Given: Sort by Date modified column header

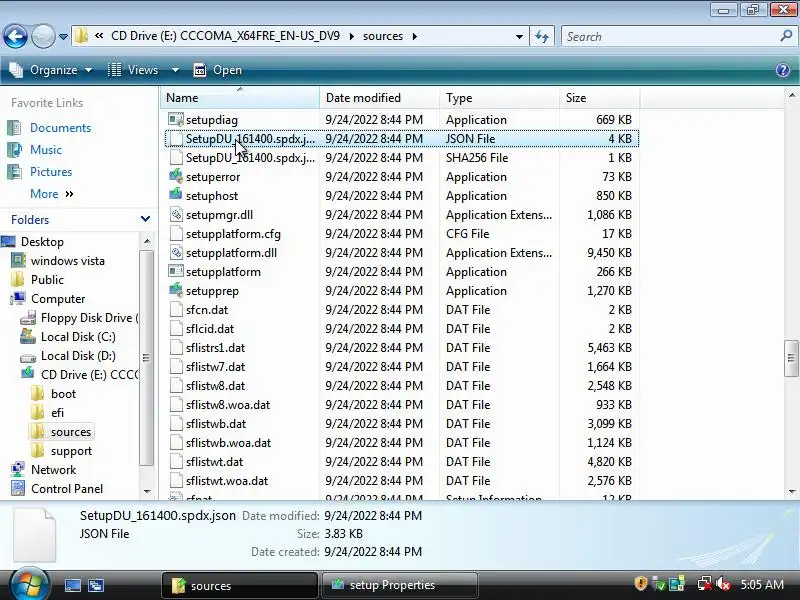Looking at the screenshot, I should pos(379,97).
